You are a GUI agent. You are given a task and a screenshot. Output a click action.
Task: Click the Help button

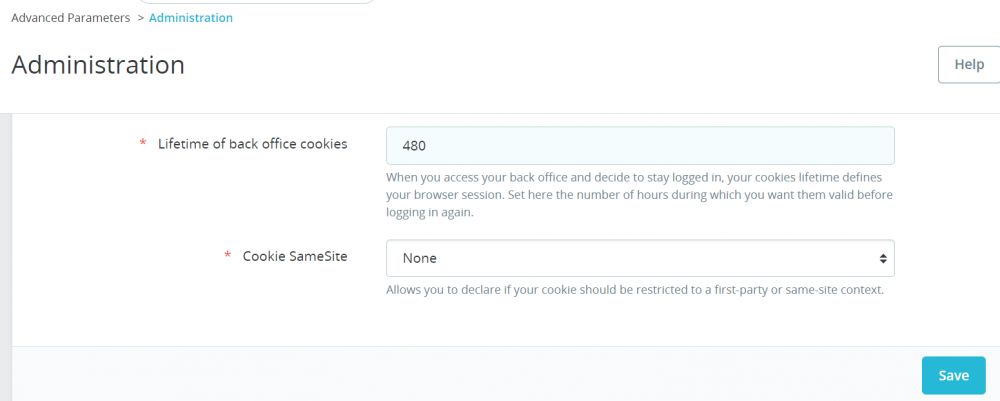pyautogui.click(x=969, y=64)
